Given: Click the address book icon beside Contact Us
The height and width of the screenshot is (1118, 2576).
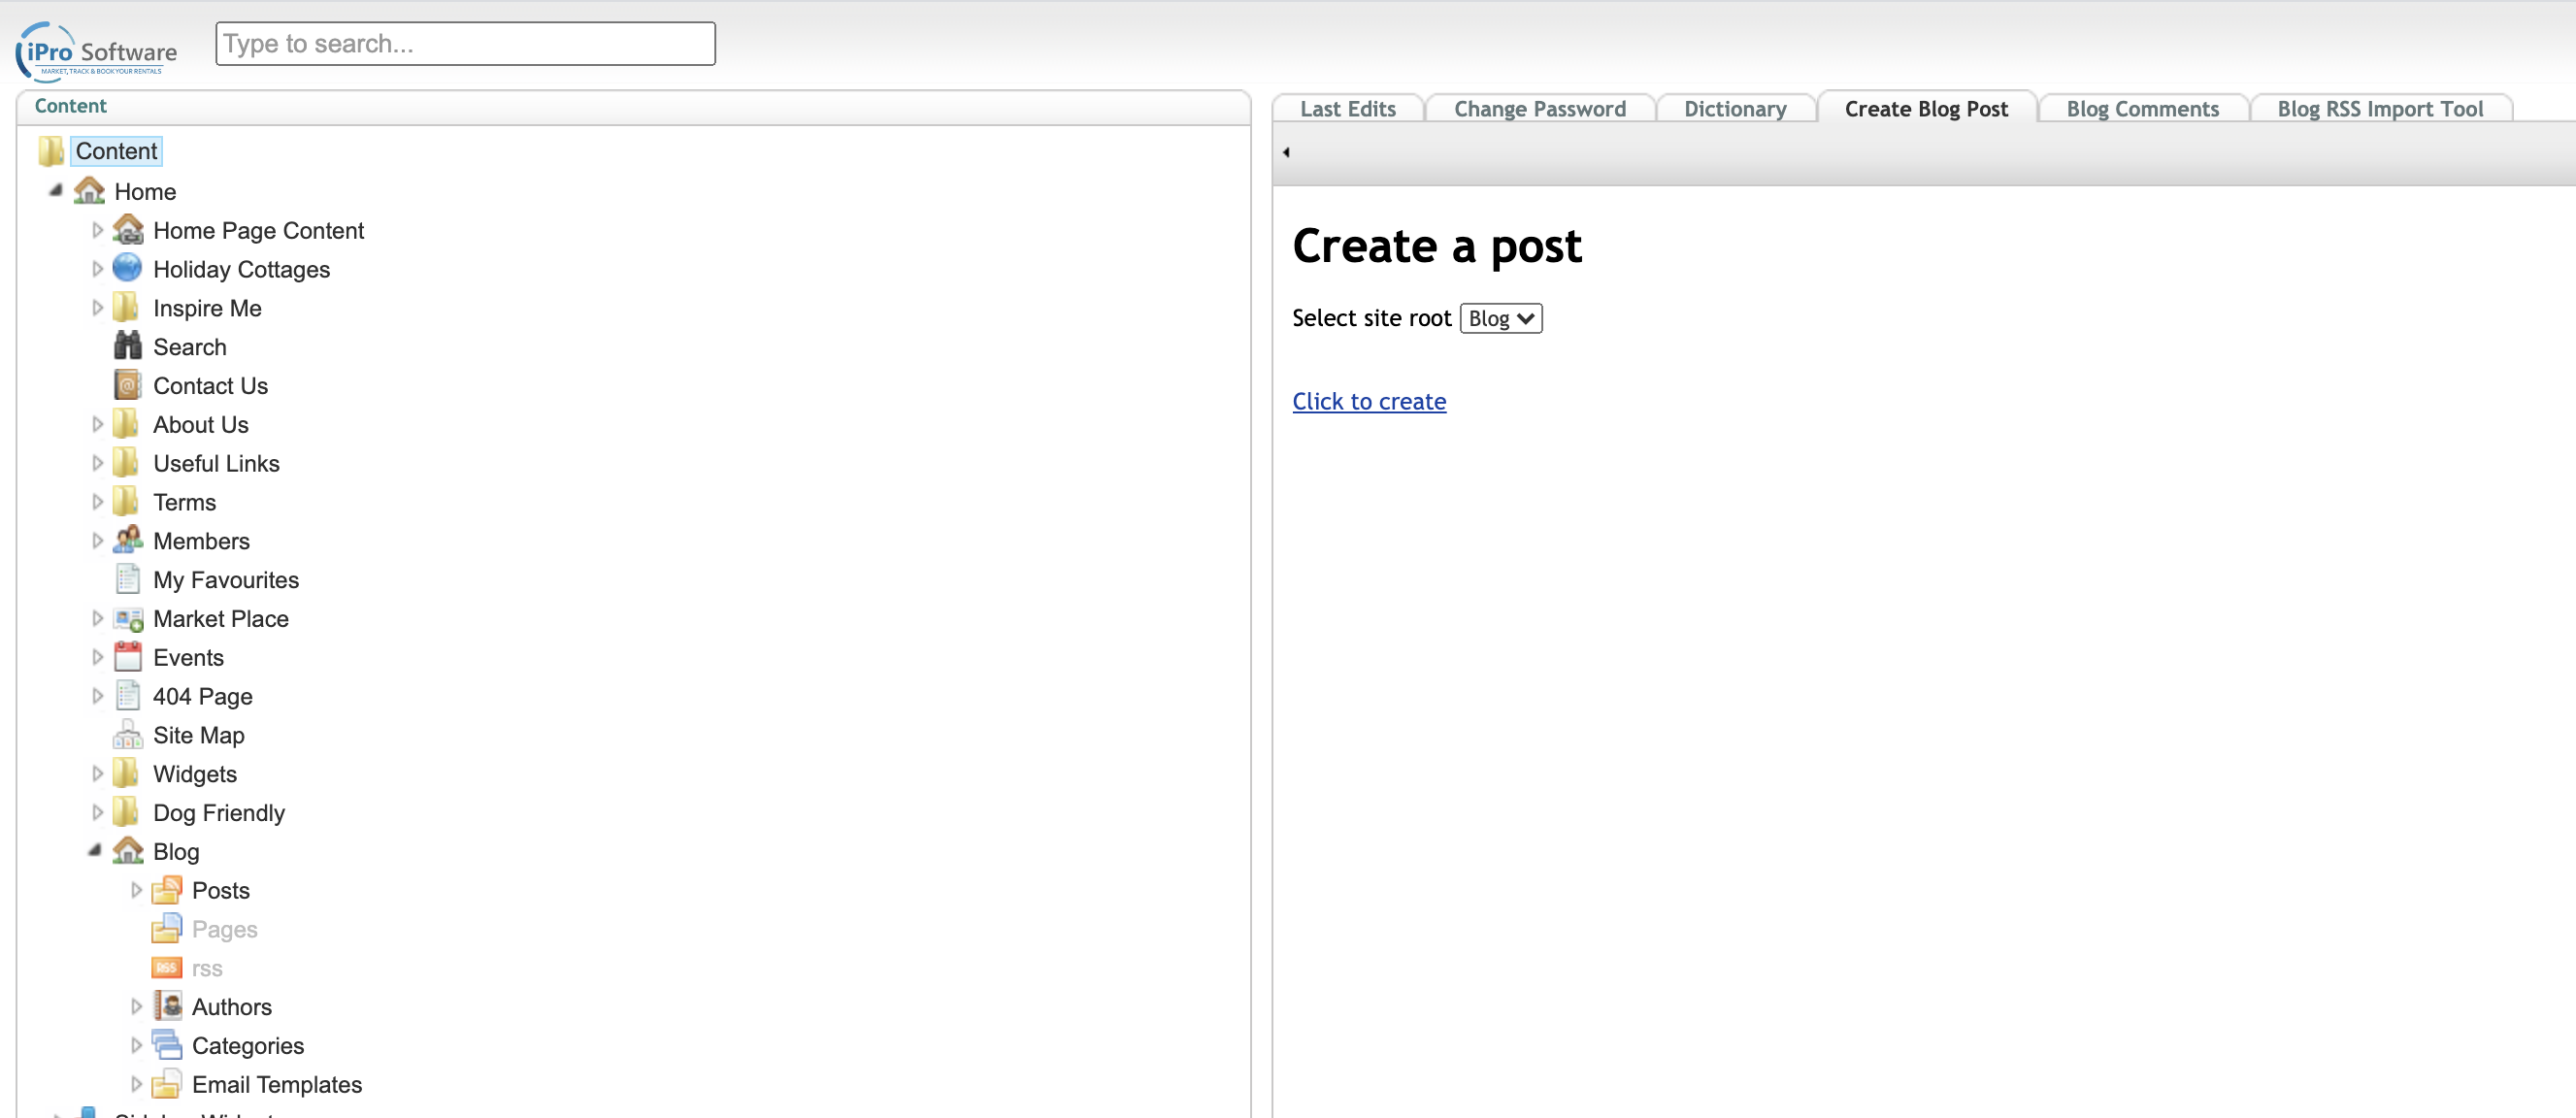Looking at the screenshot, I should pyautogui.click(x=127, y=386).
